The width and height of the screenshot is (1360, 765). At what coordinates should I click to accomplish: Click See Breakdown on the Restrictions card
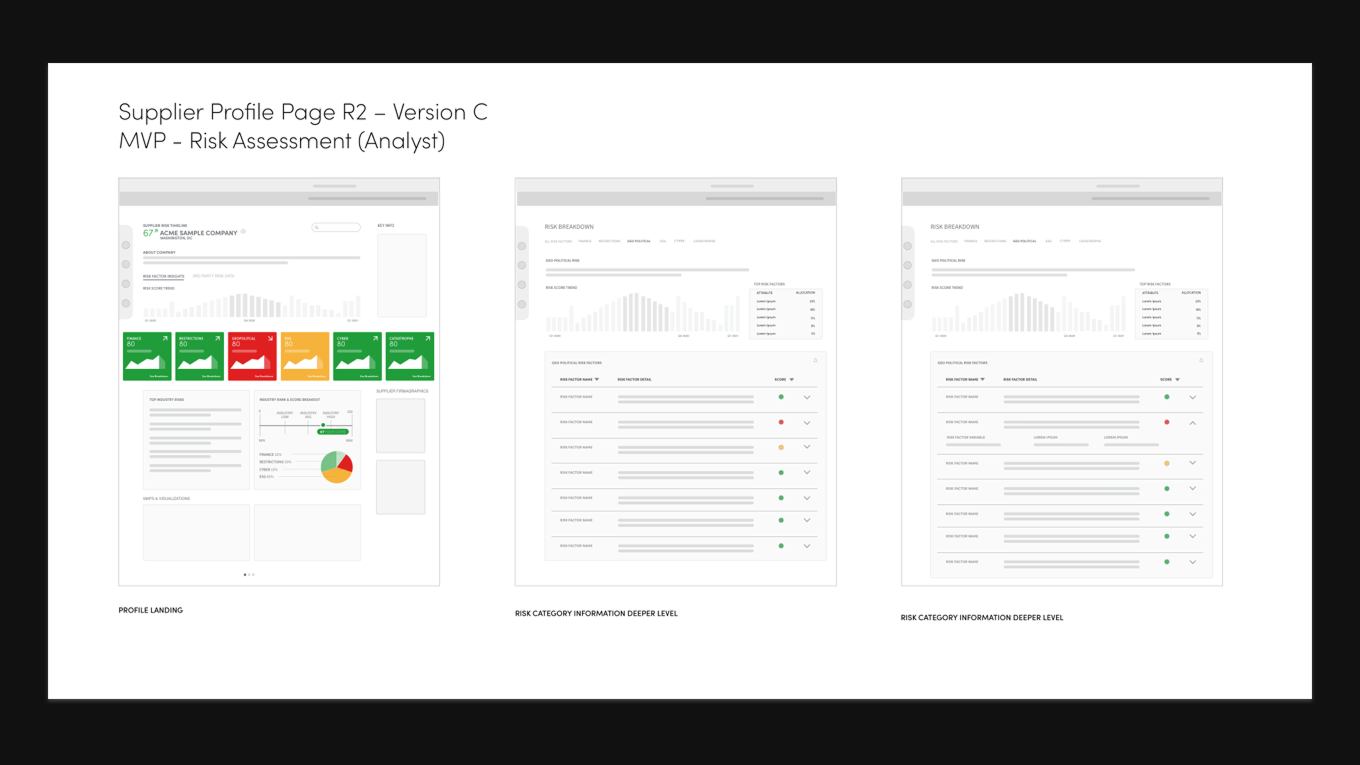click(x=211, y=376)
